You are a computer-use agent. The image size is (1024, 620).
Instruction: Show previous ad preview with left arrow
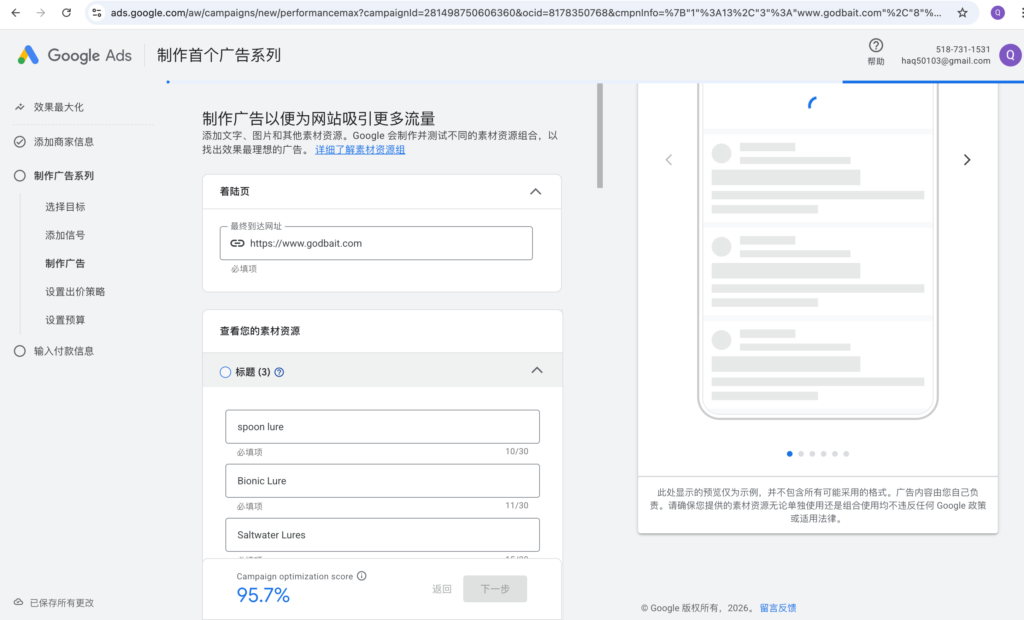(669, 160)
